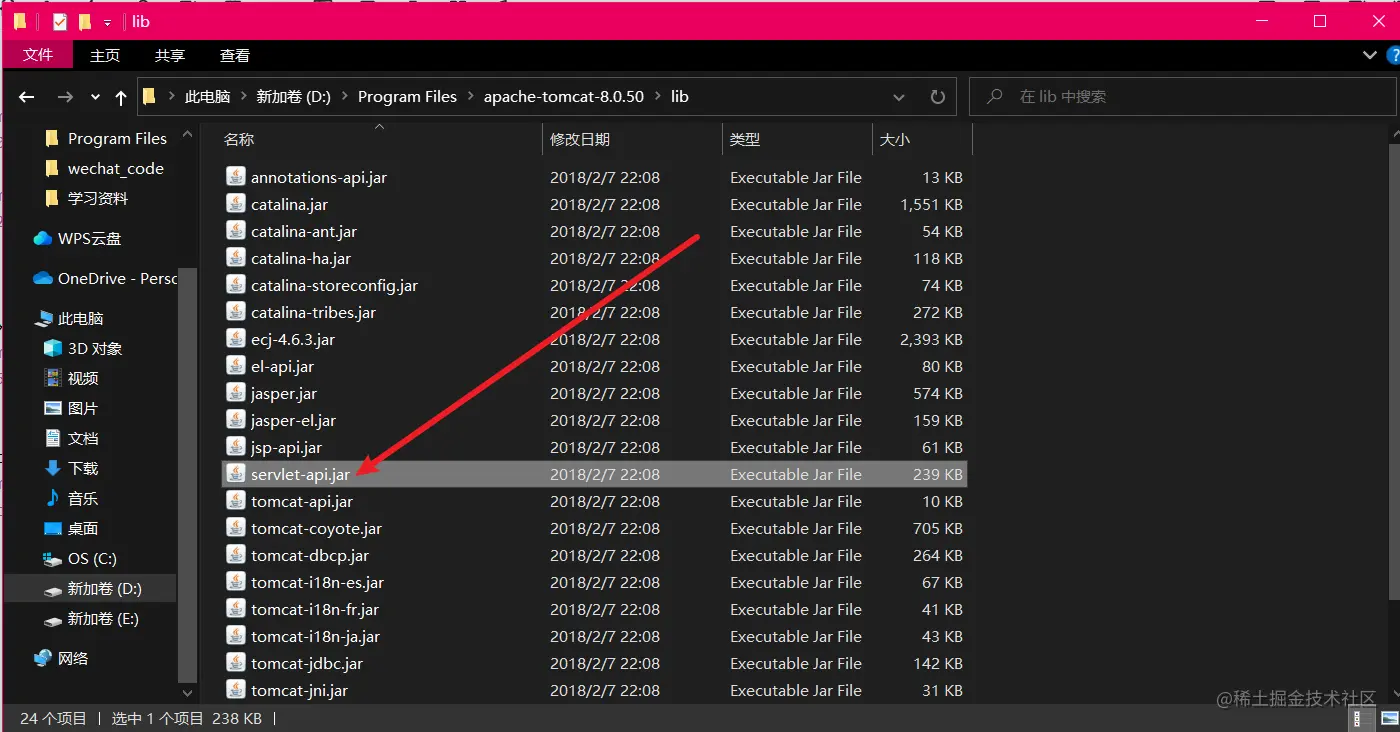This screenshot has height=732, width=1400.
Task: Click the jar icon next to jasper.jar
Action: [235, 393]
